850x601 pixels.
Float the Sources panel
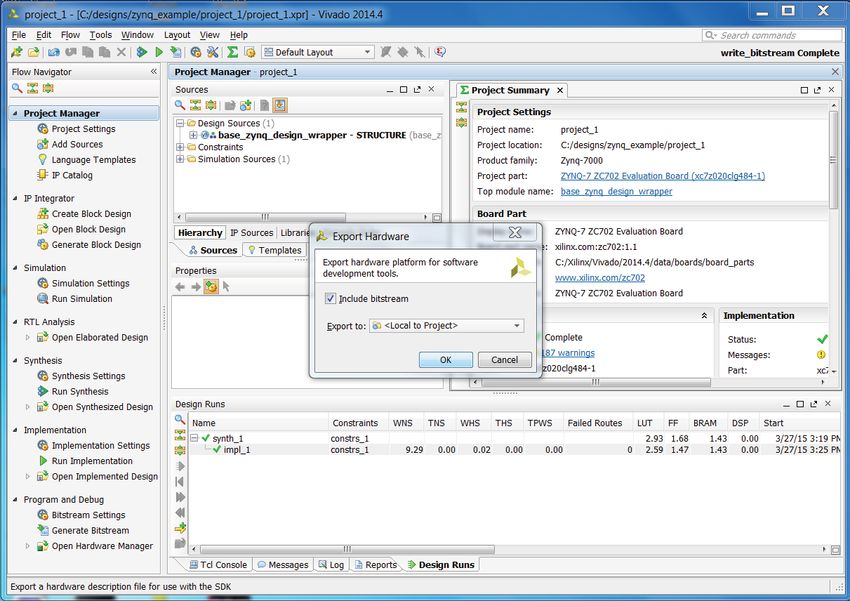click(417, 89)
